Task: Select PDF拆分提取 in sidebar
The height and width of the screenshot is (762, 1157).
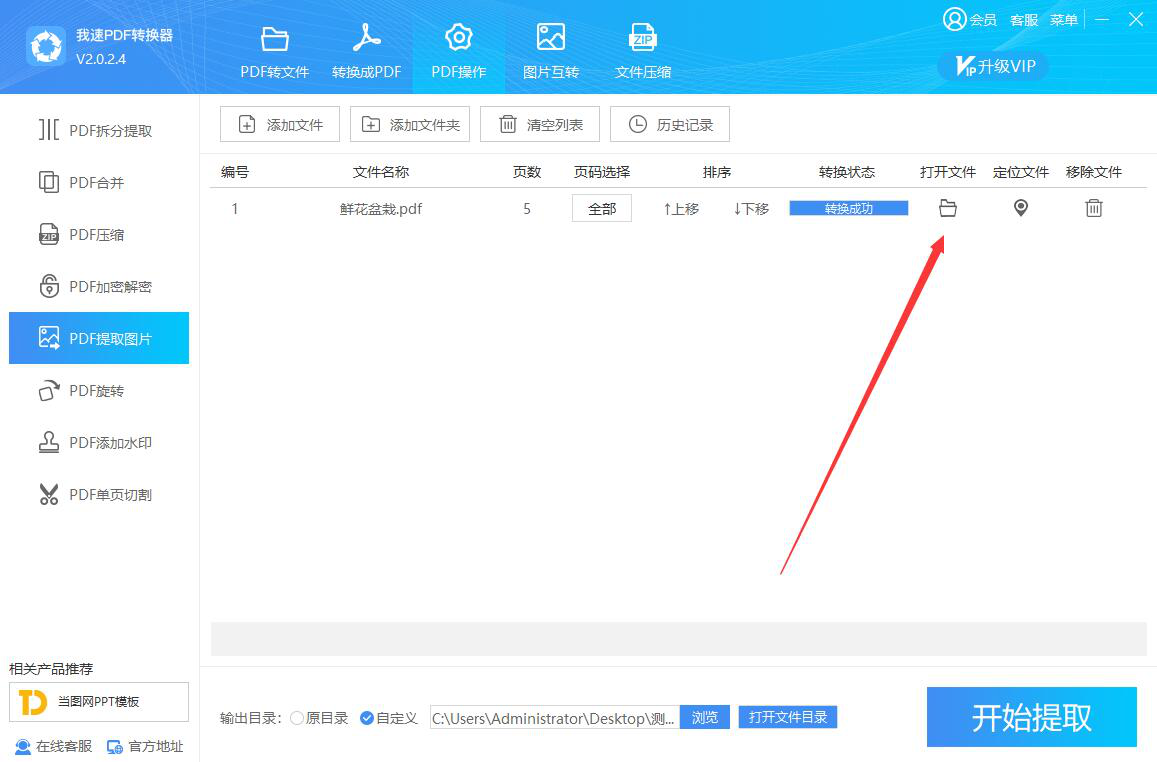Action: pyautogui.click(x=99, y=131)
